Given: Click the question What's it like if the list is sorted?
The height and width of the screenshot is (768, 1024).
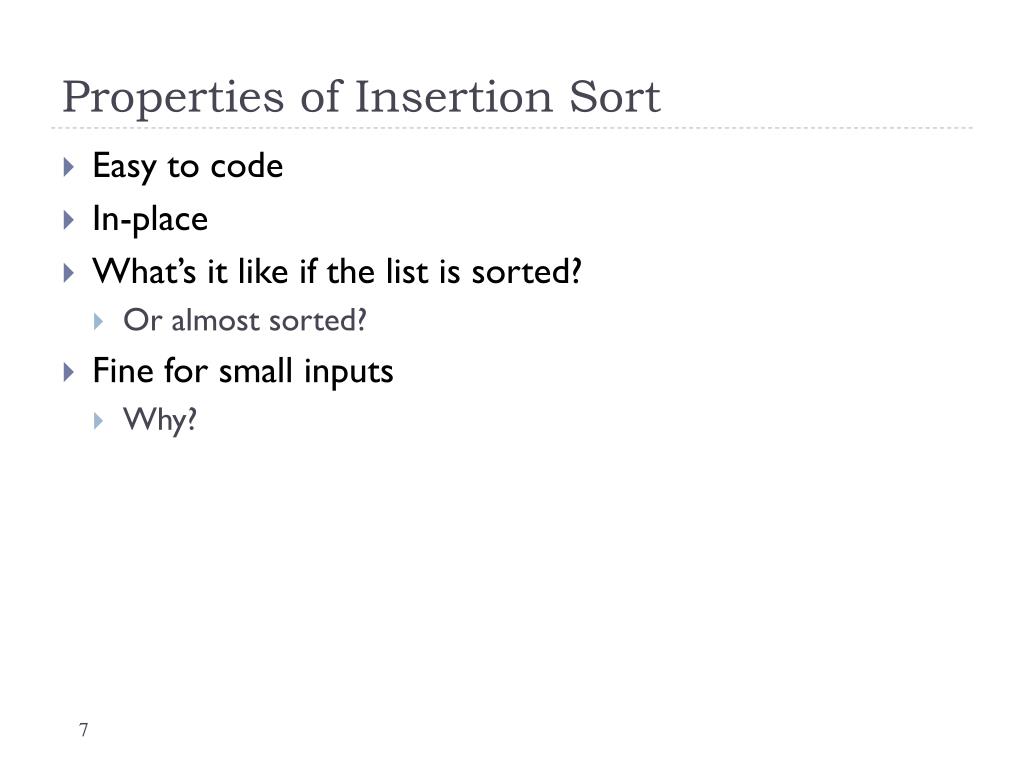Looking at the screenshot, I should pyautogui.click(x=337, y=271).
